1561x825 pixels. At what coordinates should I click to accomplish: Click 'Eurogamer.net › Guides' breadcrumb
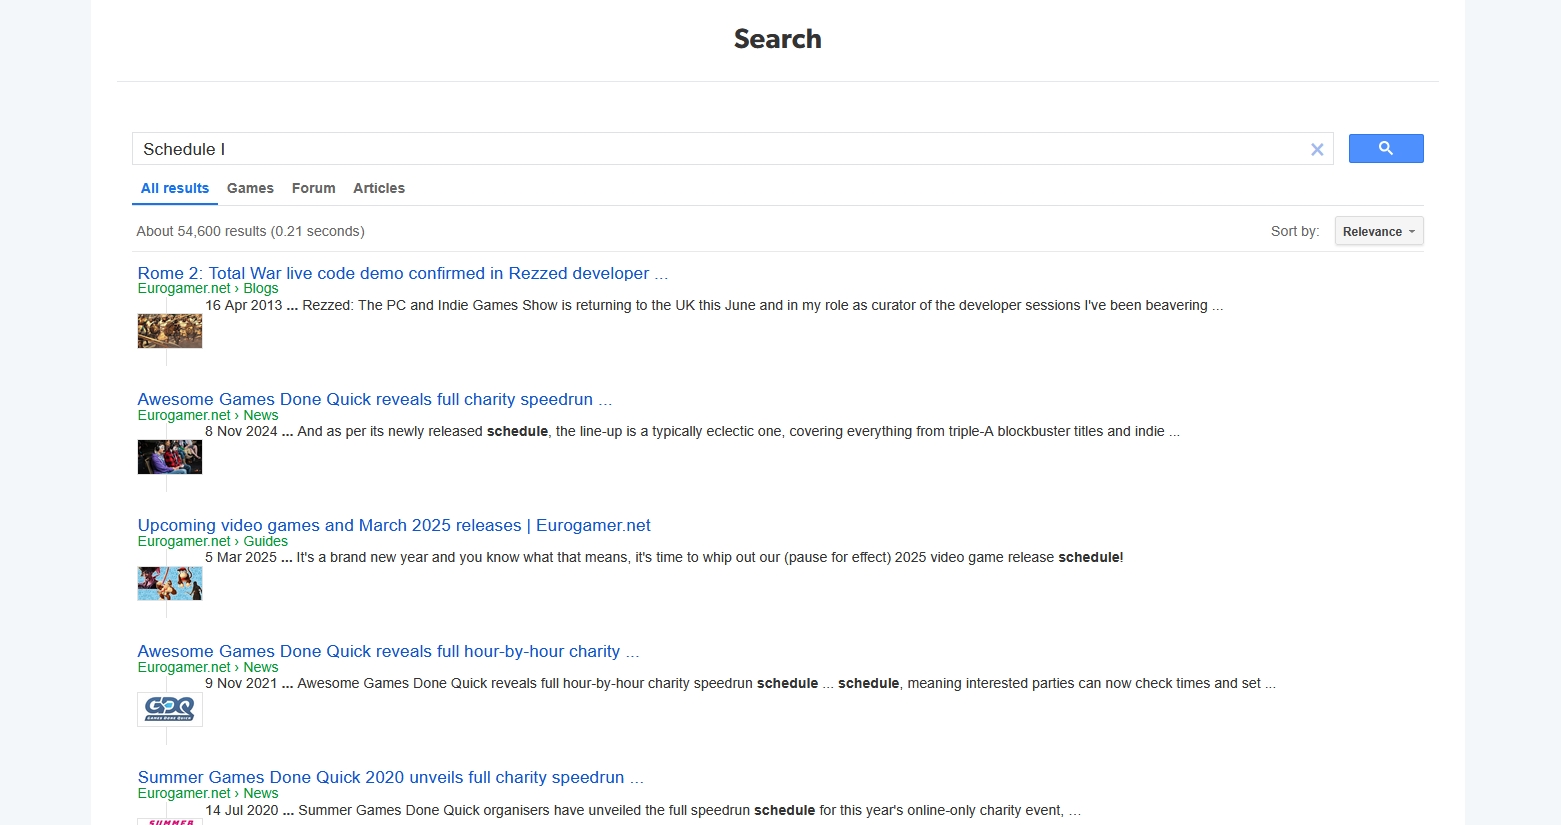[x=213, y=541]
